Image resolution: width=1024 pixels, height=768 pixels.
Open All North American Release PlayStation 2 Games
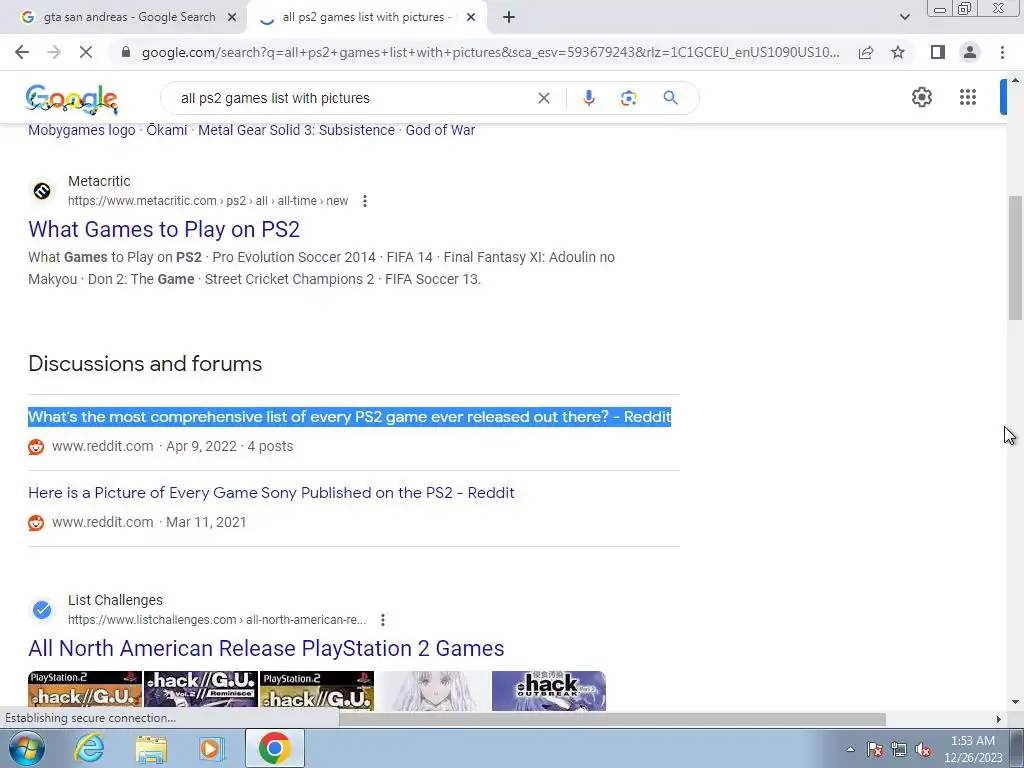(x=266, y=648)
